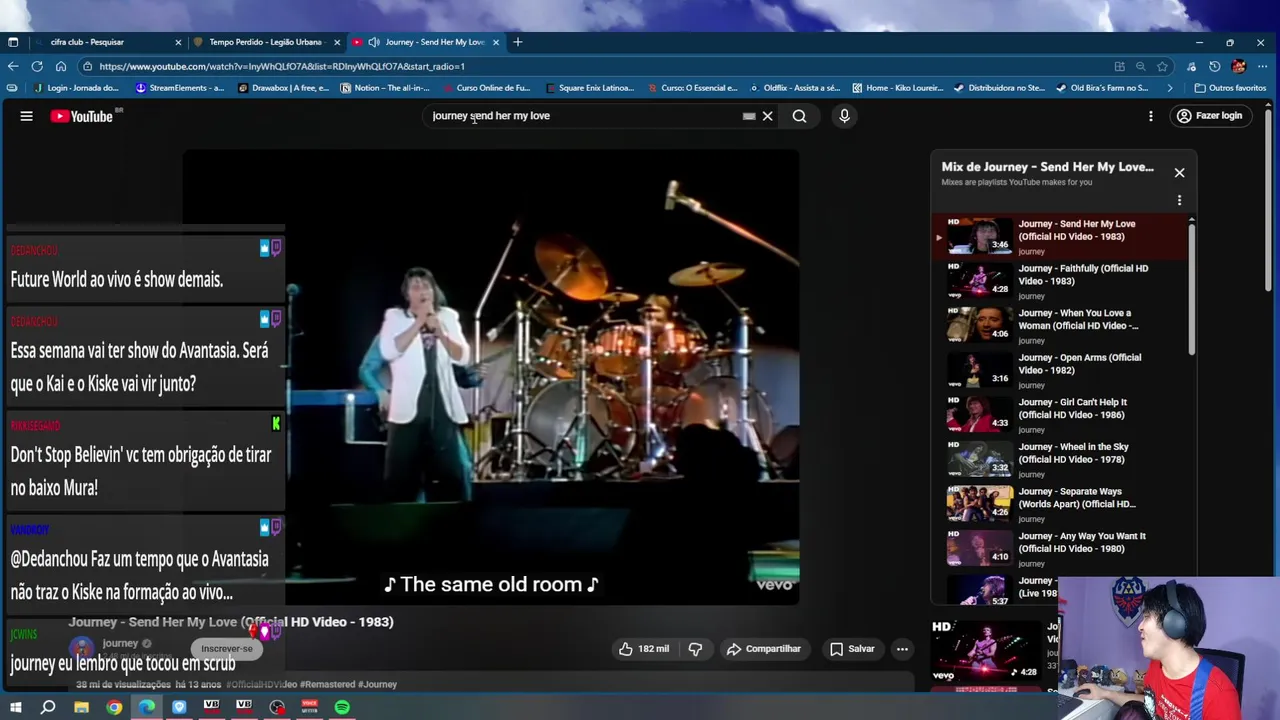This screenshot has width=1280, height=720.
Task: Open the Notion bookmark
Action: tap(385, 88)
